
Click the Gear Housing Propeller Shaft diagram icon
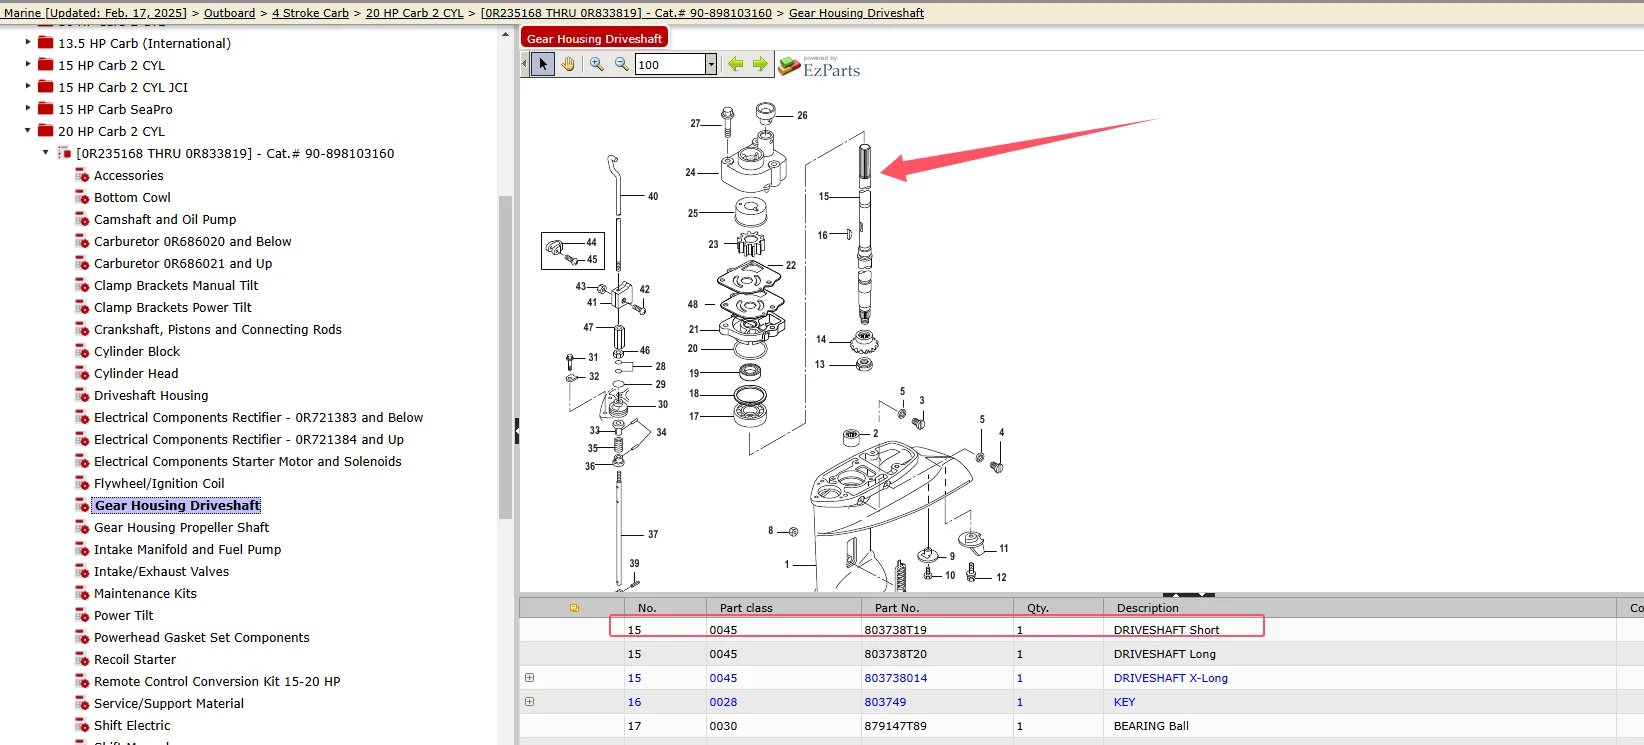[x=82, y=527]
